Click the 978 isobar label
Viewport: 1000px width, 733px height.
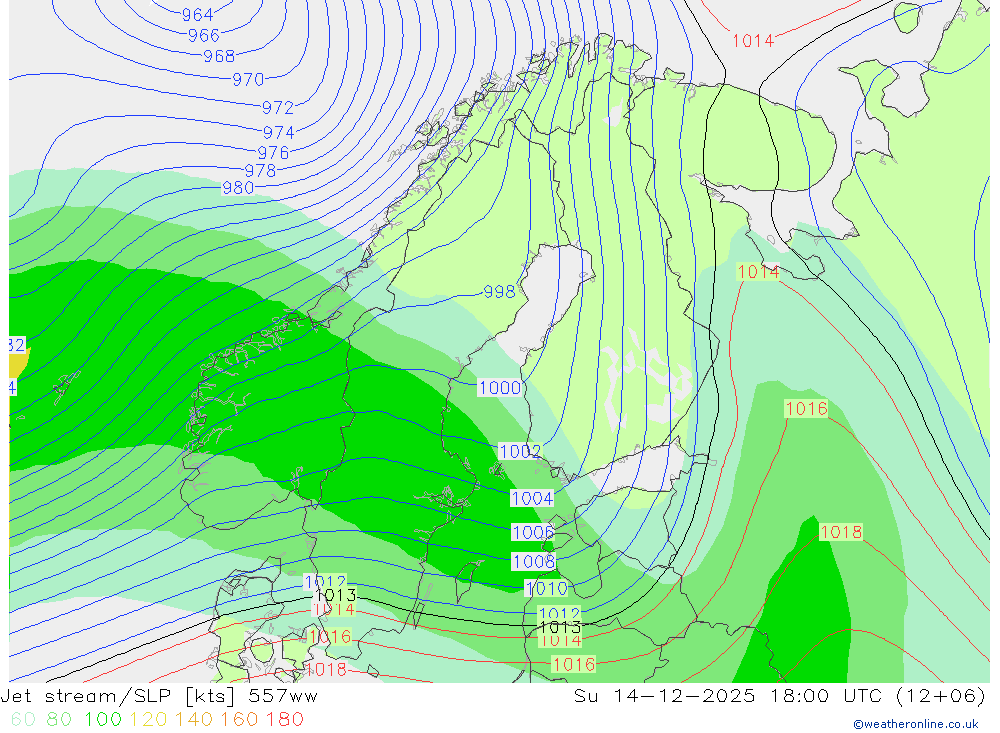260,170
